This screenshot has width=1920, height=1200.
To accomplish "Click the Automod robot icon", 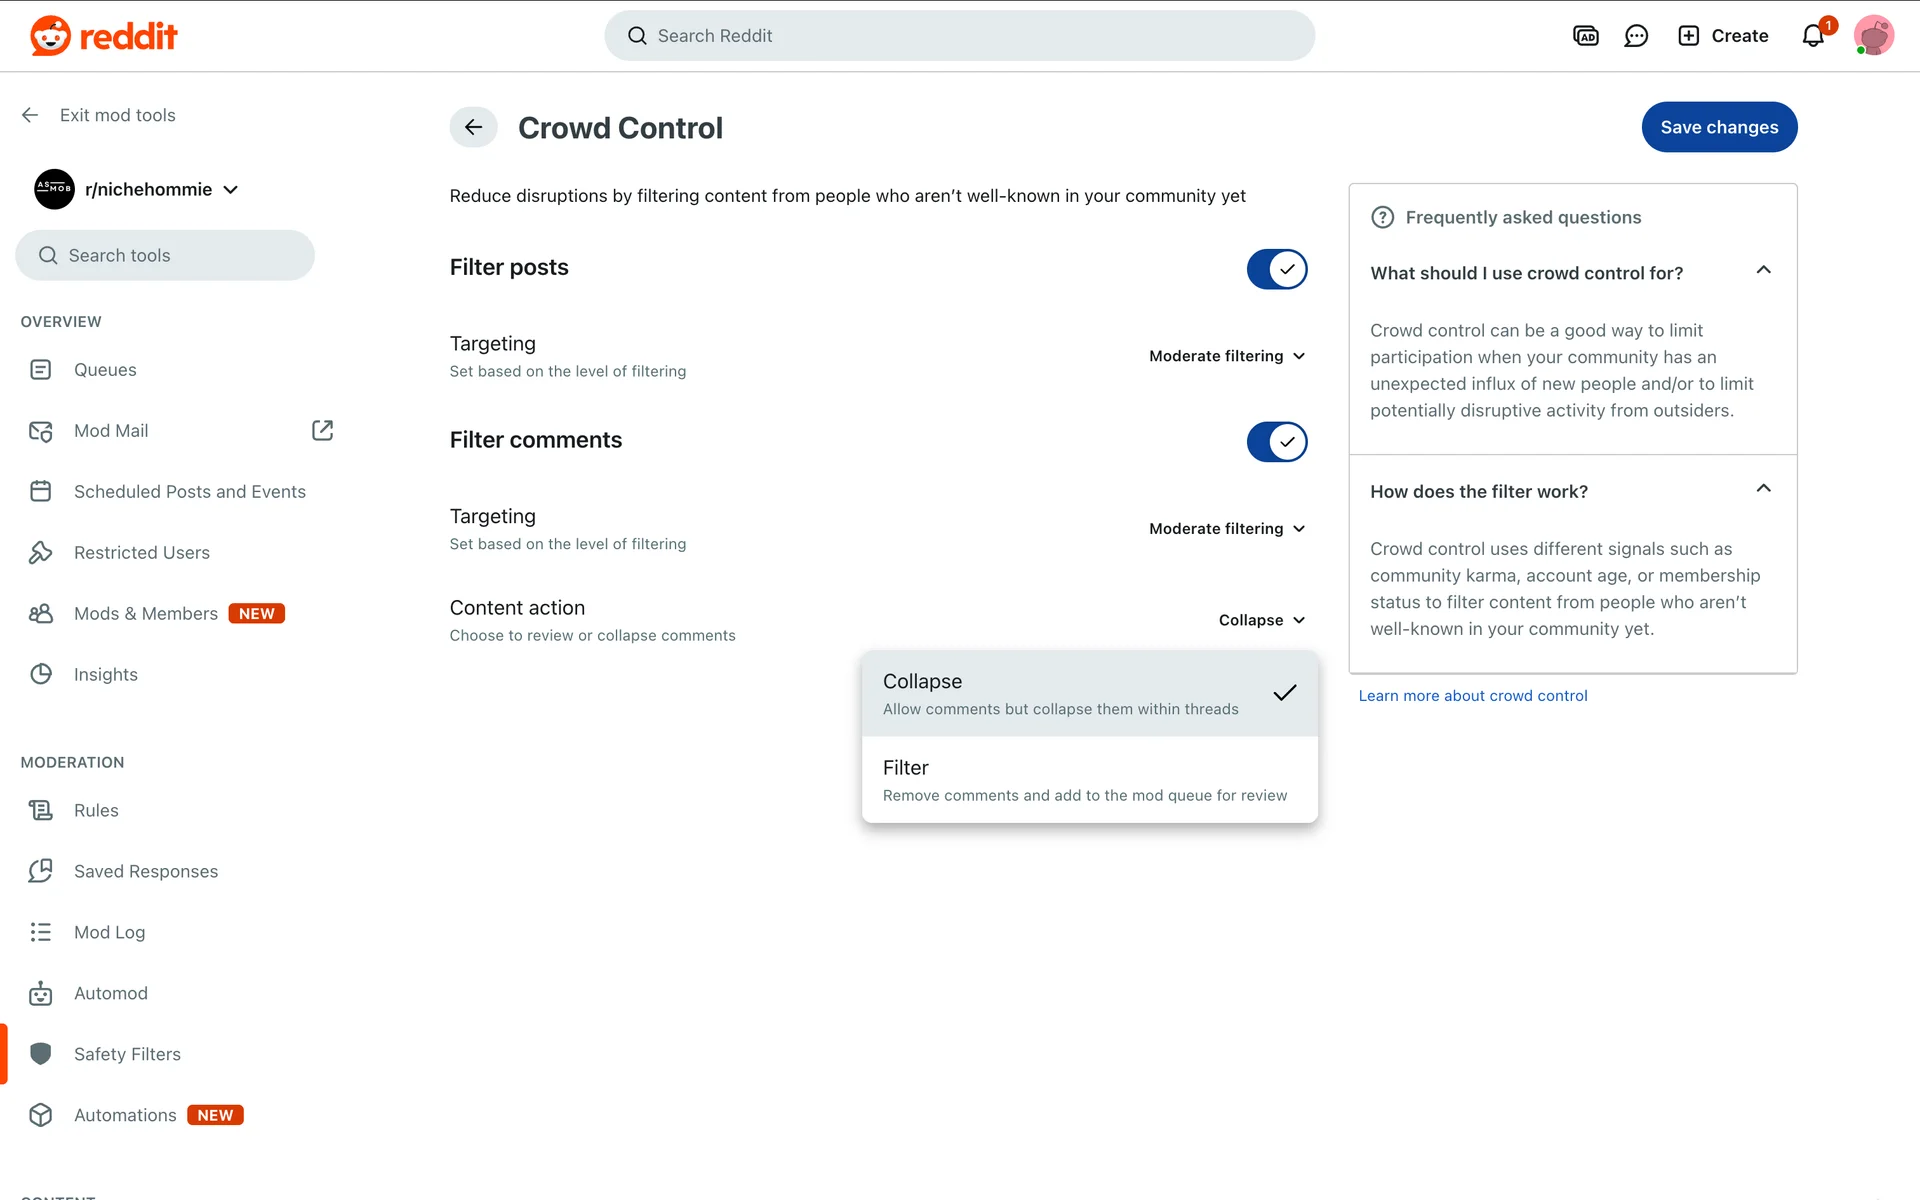I will coord(40,993).
